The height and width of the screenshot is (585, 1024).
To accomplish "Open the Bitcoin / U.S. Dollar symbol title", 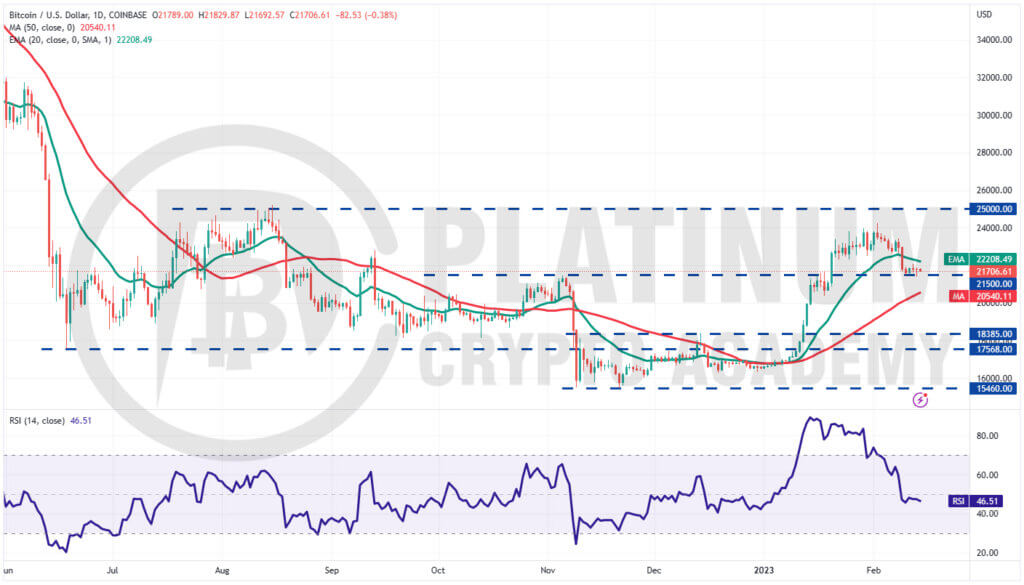I will 78,15.
